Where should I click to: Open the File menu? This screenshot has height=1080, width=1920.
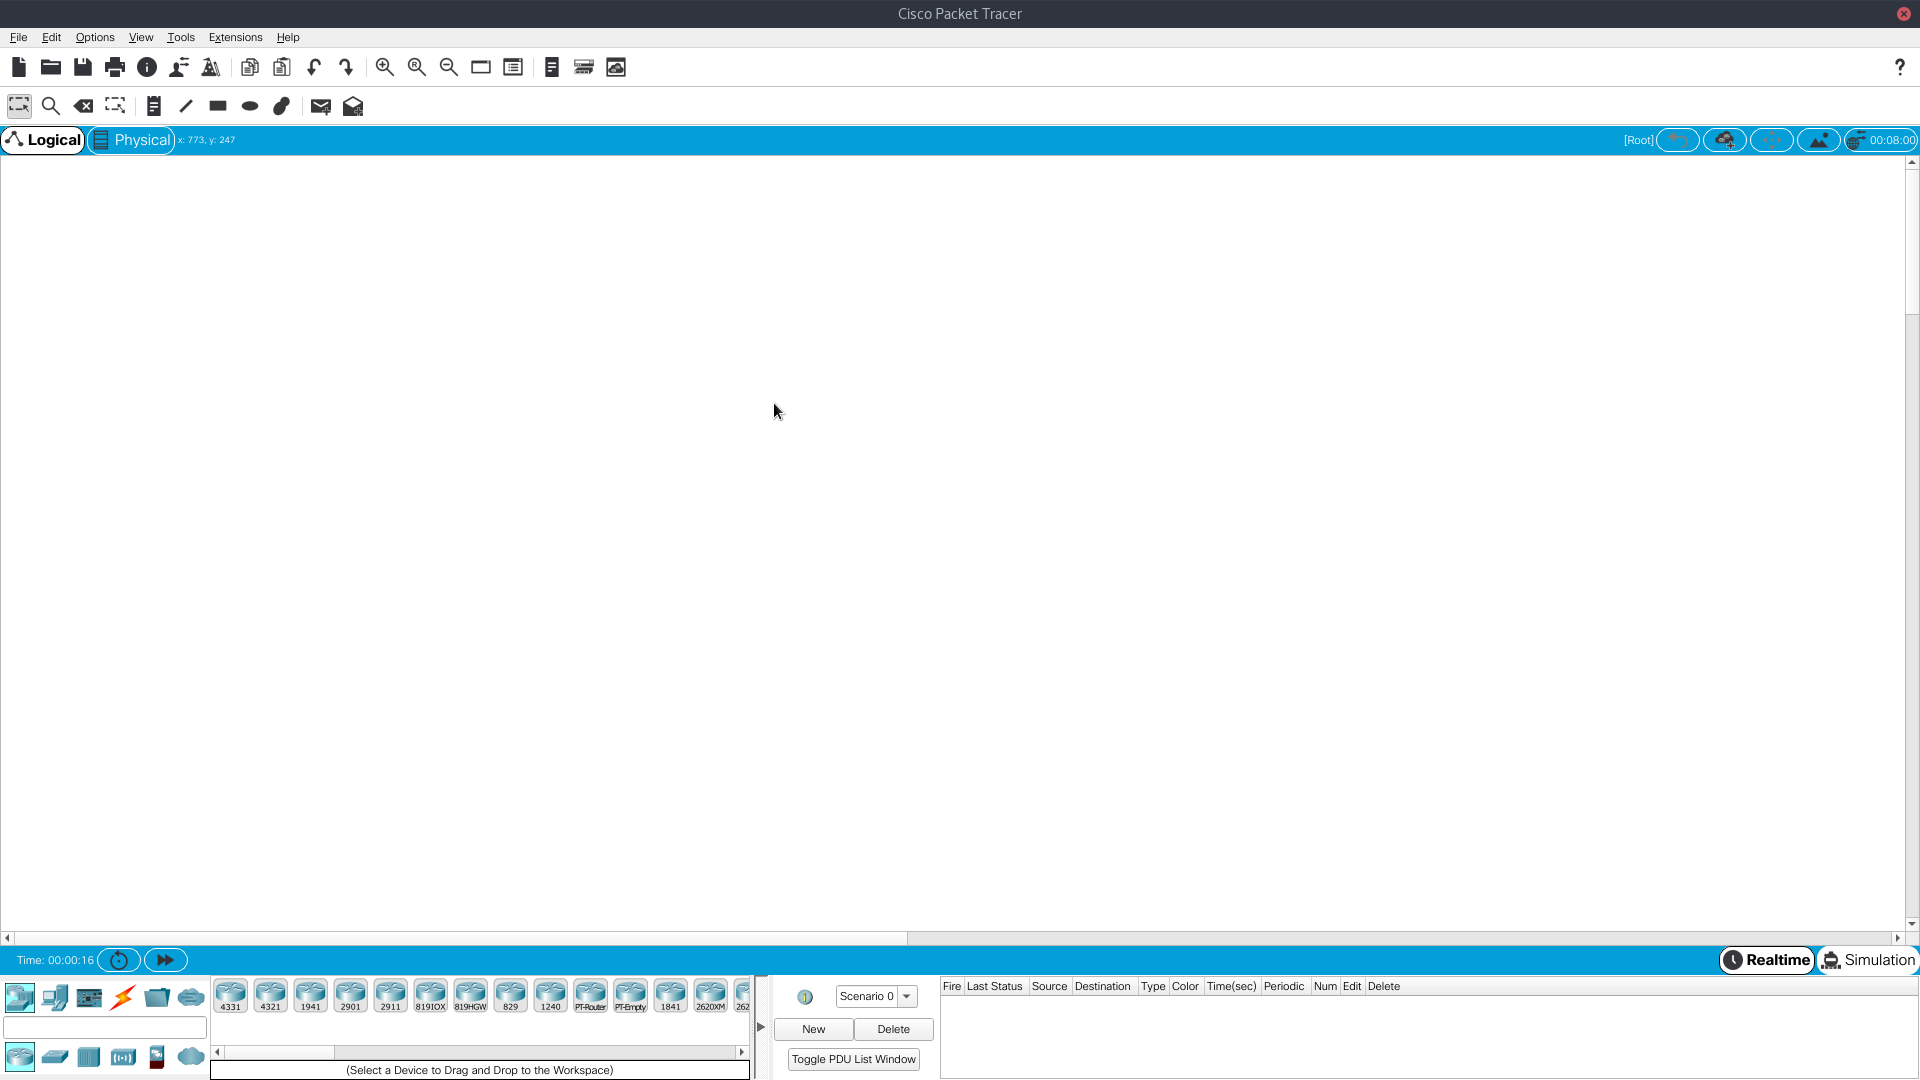pyautogui.click(x=19, y=37)
